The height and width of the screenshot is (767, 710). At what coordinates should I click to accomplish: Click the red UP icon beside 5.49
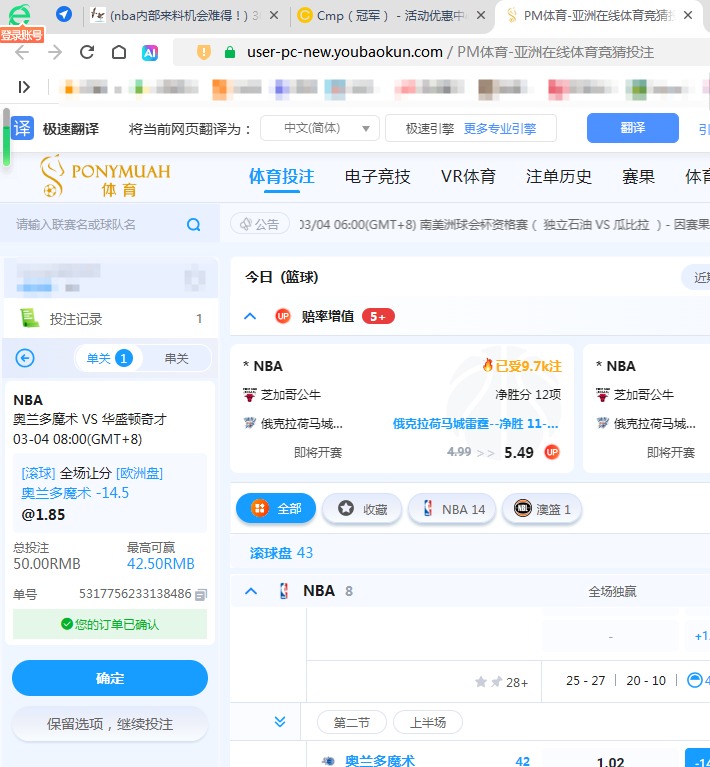(x=552, y=452)
